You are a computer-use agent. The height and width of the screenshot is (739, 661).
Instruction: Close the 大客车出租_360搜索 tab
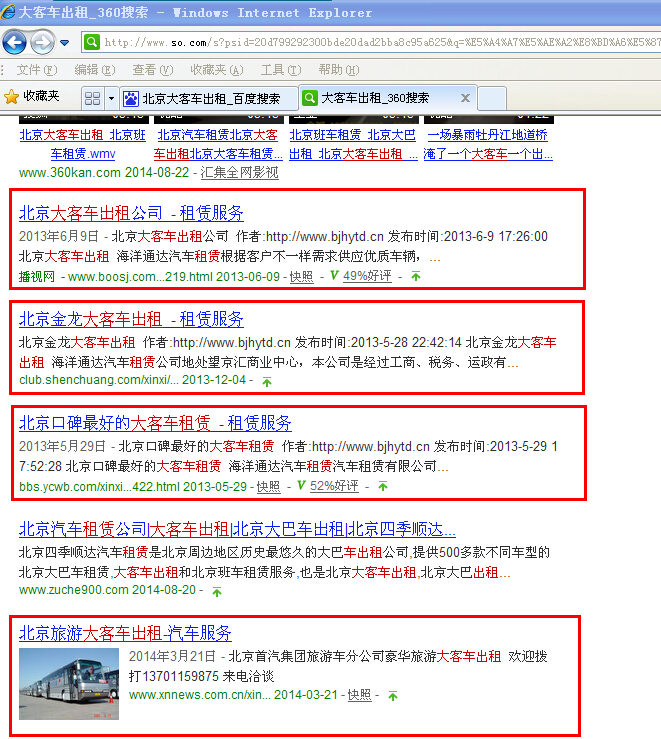click(x=465, y=98)
